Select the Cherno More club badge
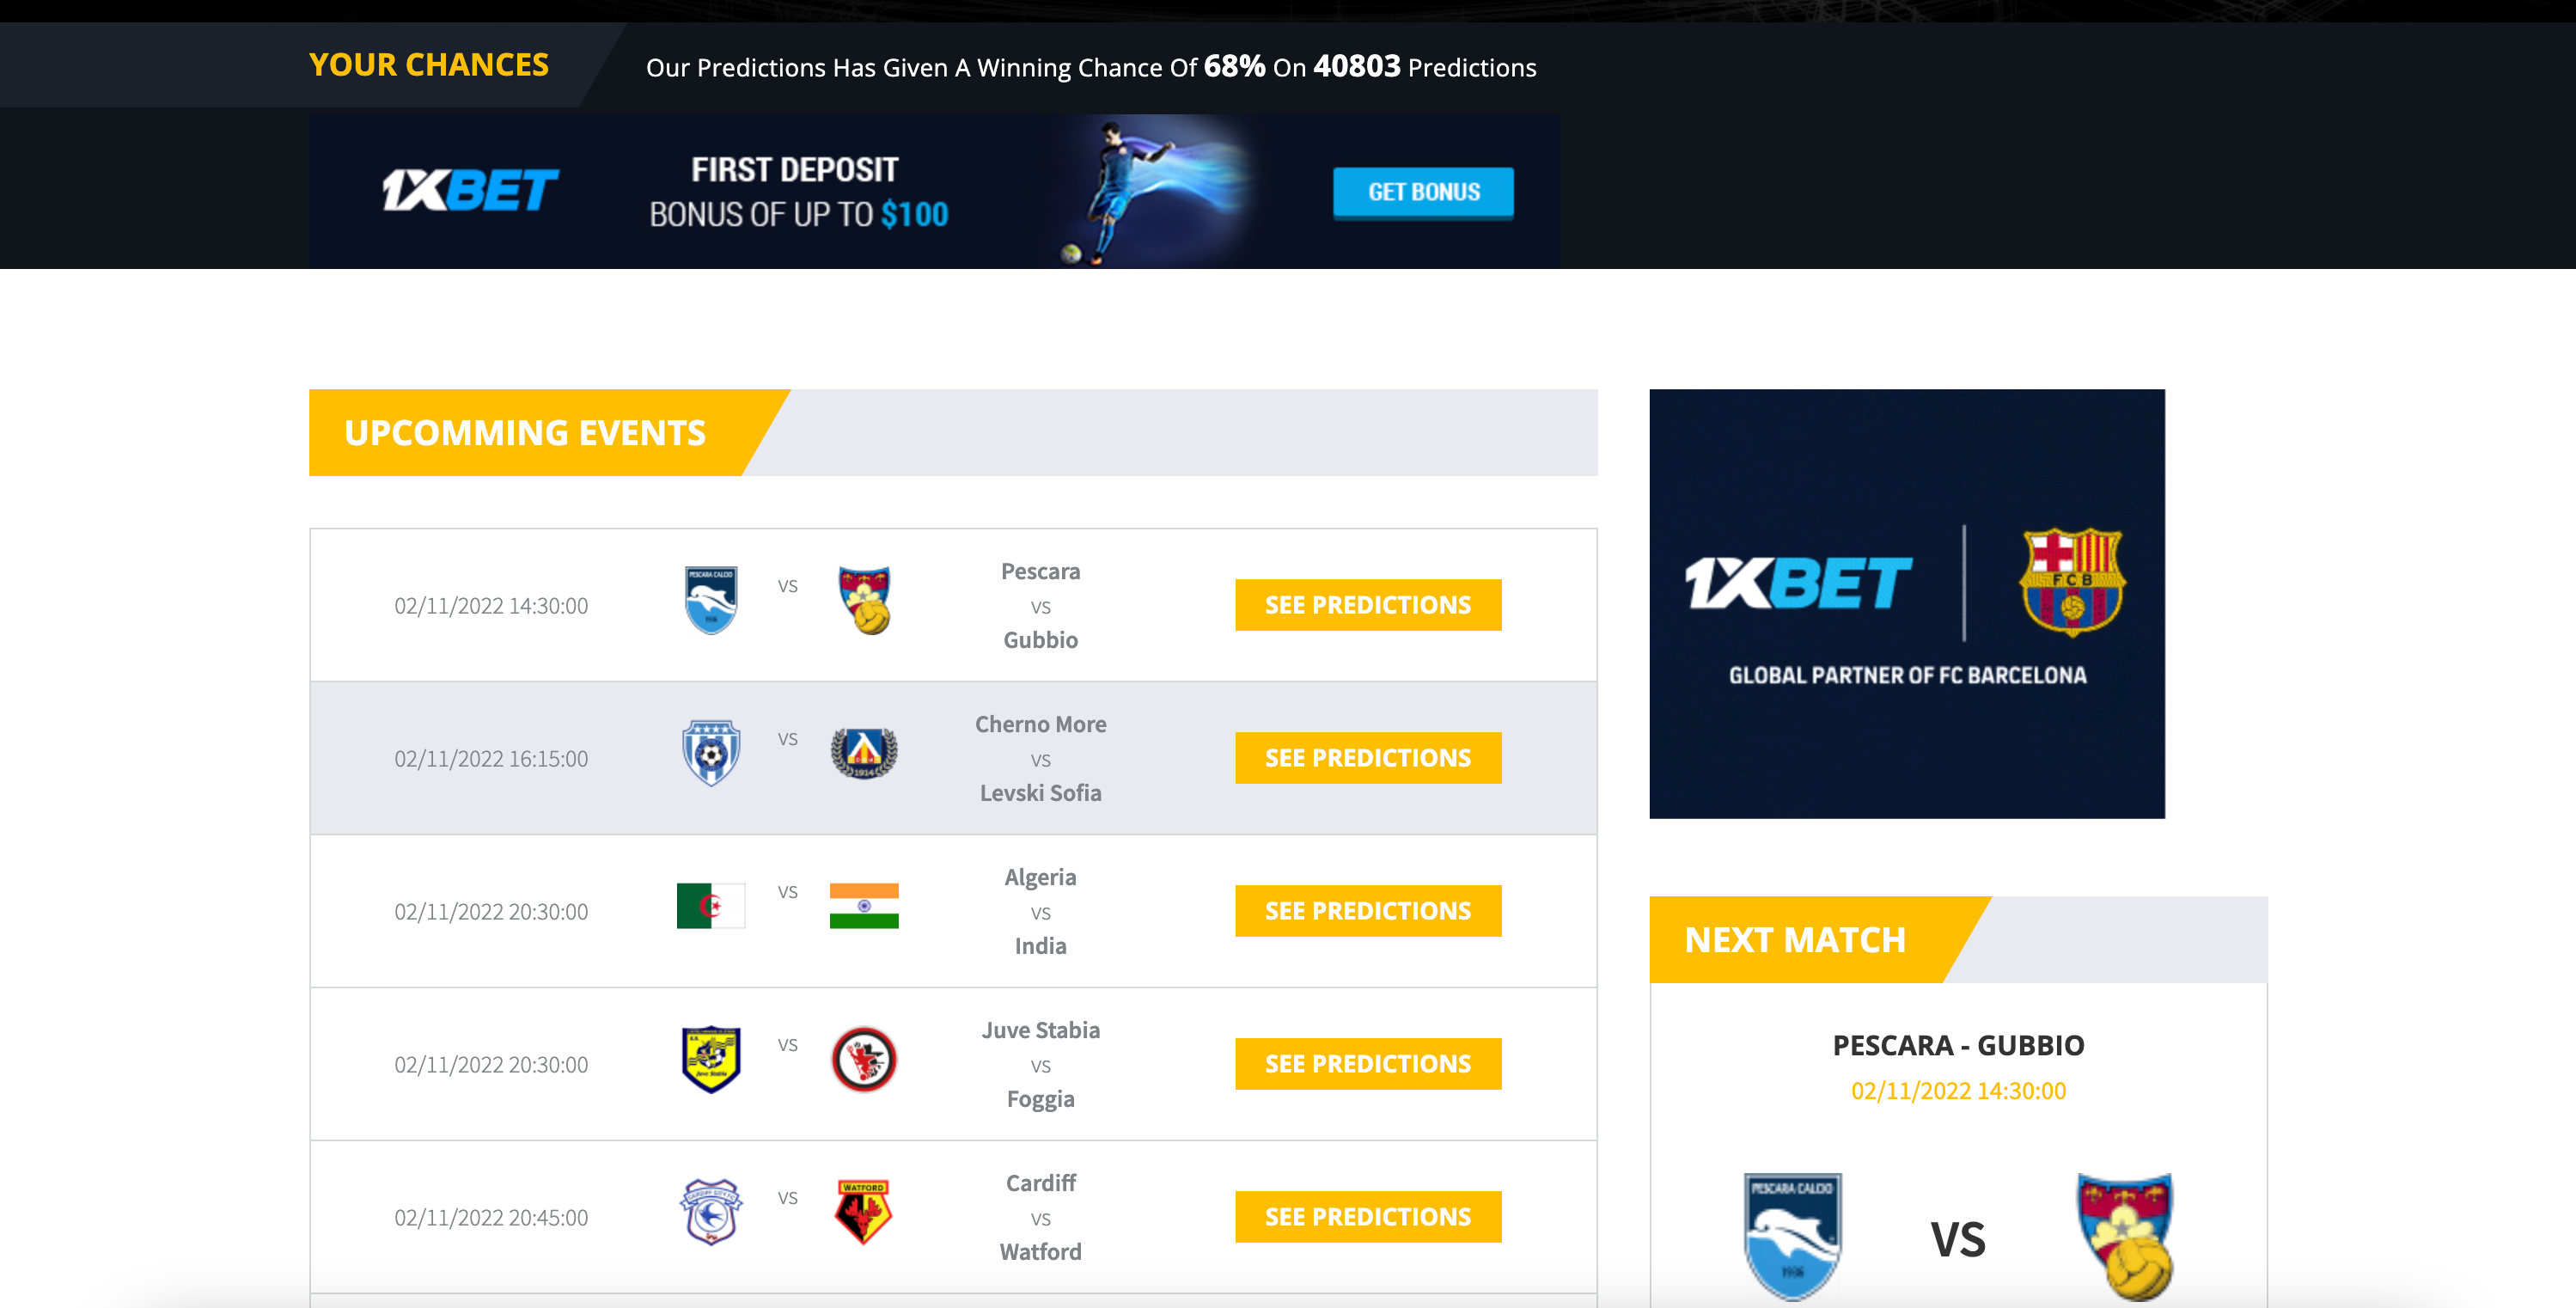 click(711, 753)
